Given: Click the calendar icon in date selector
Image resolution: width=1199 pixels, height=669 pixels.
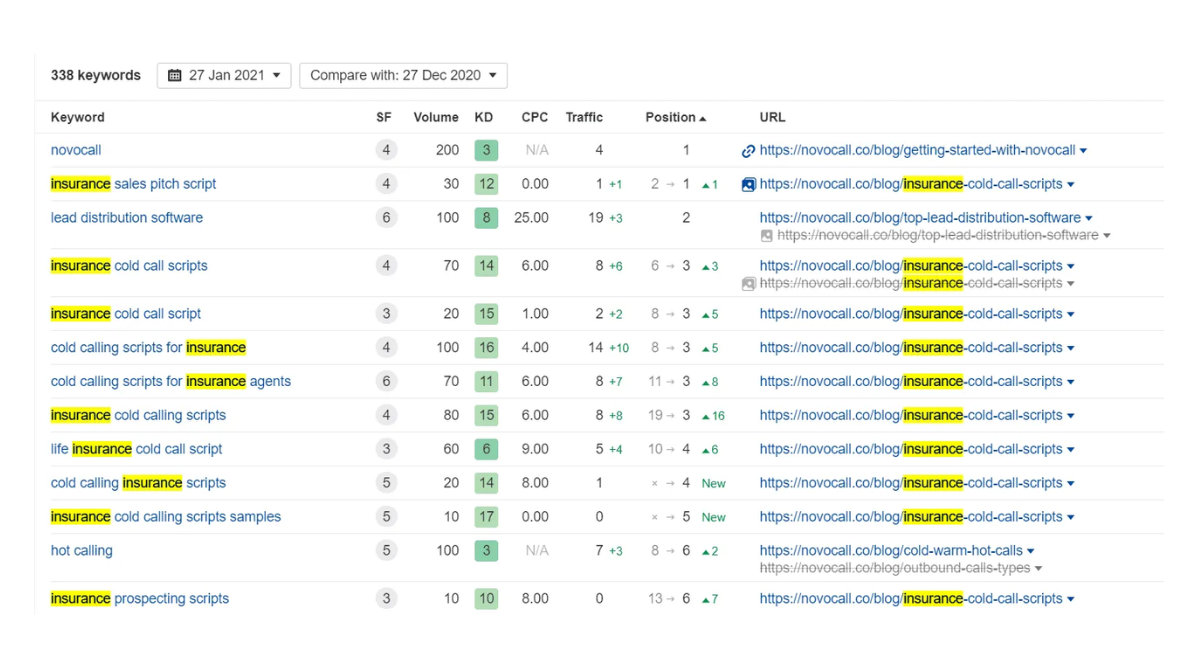Looking at the screenshot, I should point(174,75).
